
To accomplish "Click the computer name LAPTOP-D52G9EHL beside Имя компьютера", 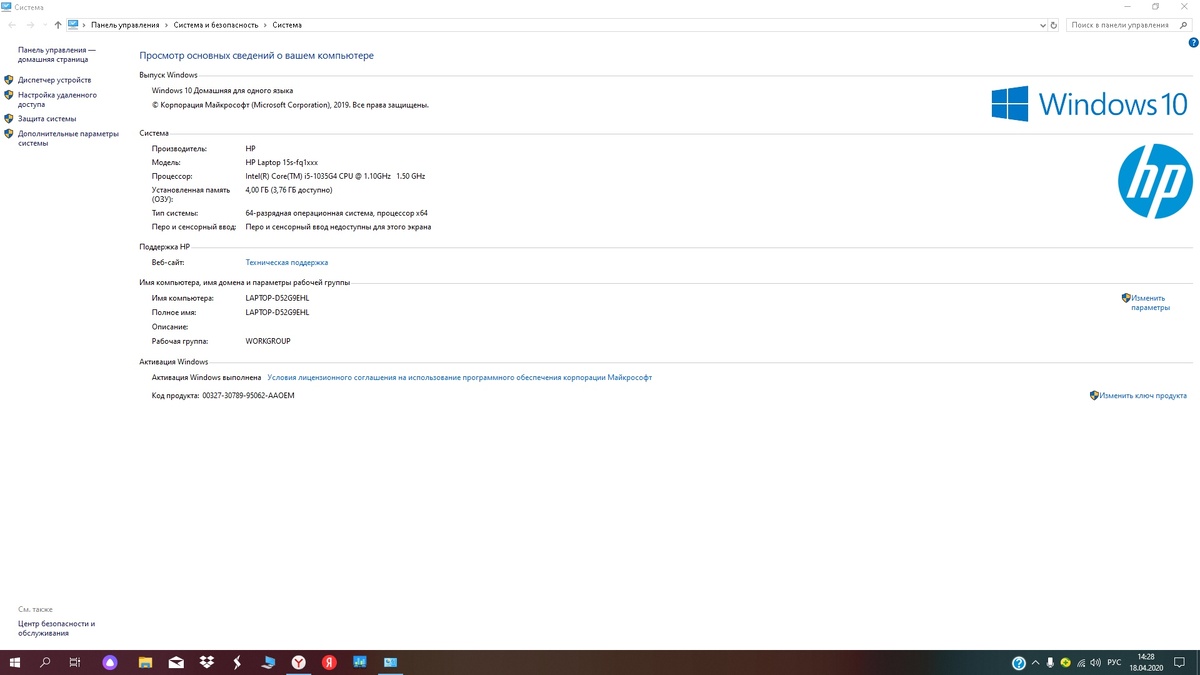I will 277,298.
